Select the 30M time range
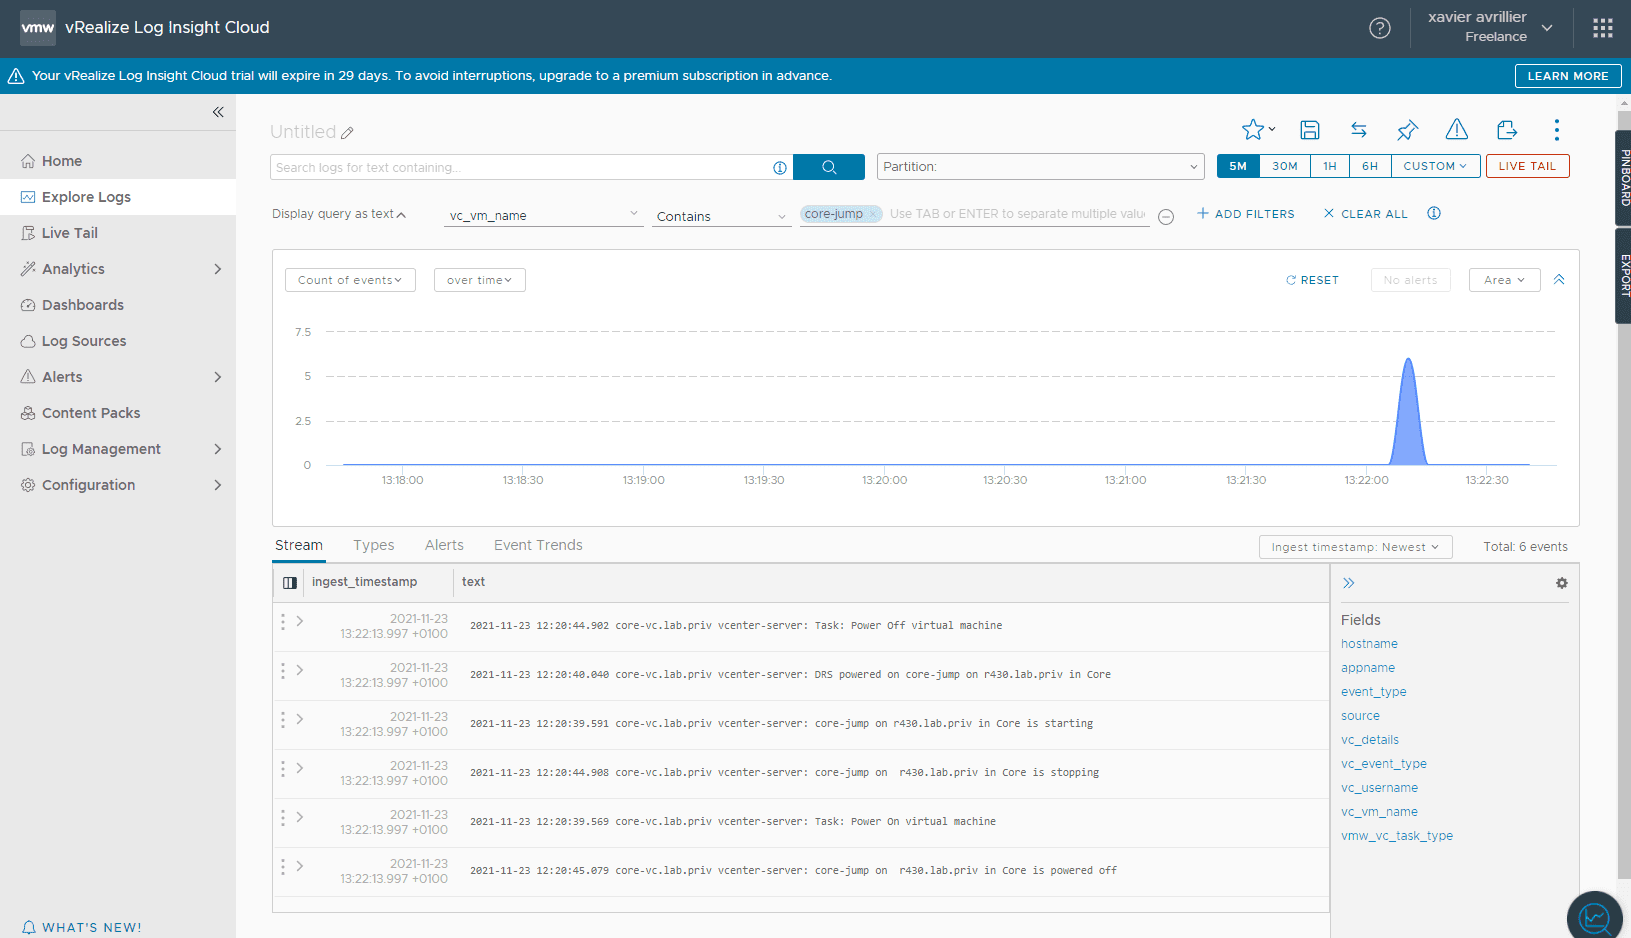The image size is (1631, 938). tap(1285, 166)
